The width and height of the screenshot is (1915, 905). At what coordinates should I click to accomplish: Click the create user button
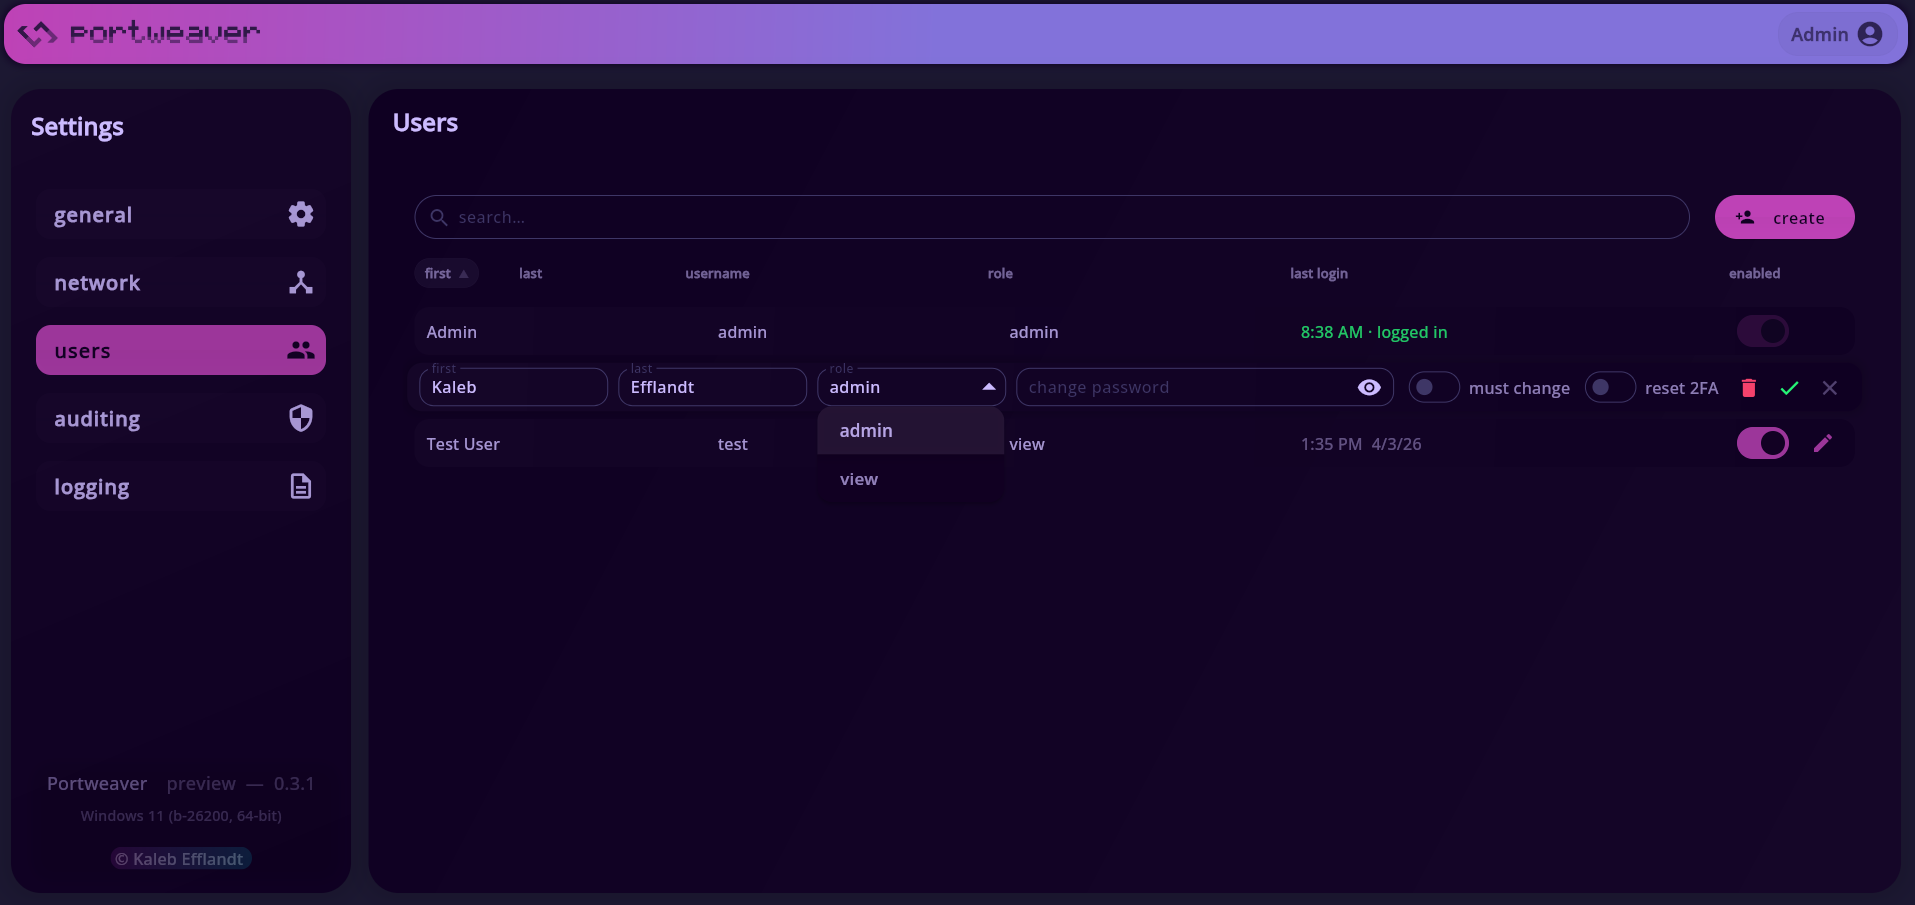click(x=1784, y=217)
